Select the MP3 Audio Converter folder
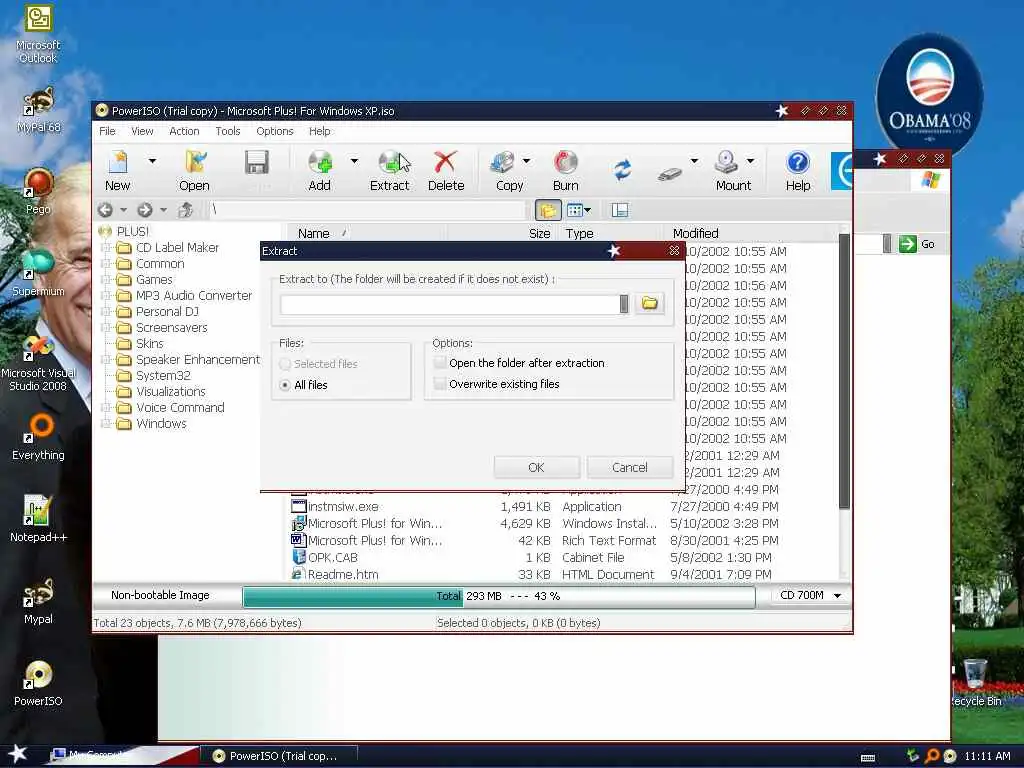The height and width of the screenshot is (768, 1024). click(193, 296)
